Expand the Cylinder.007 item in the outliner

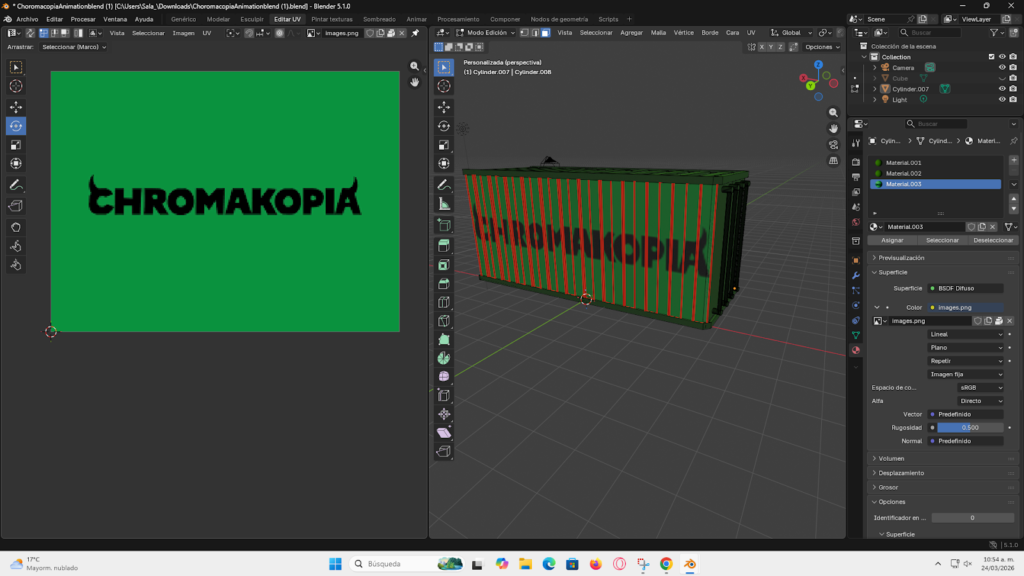point(874,89)
